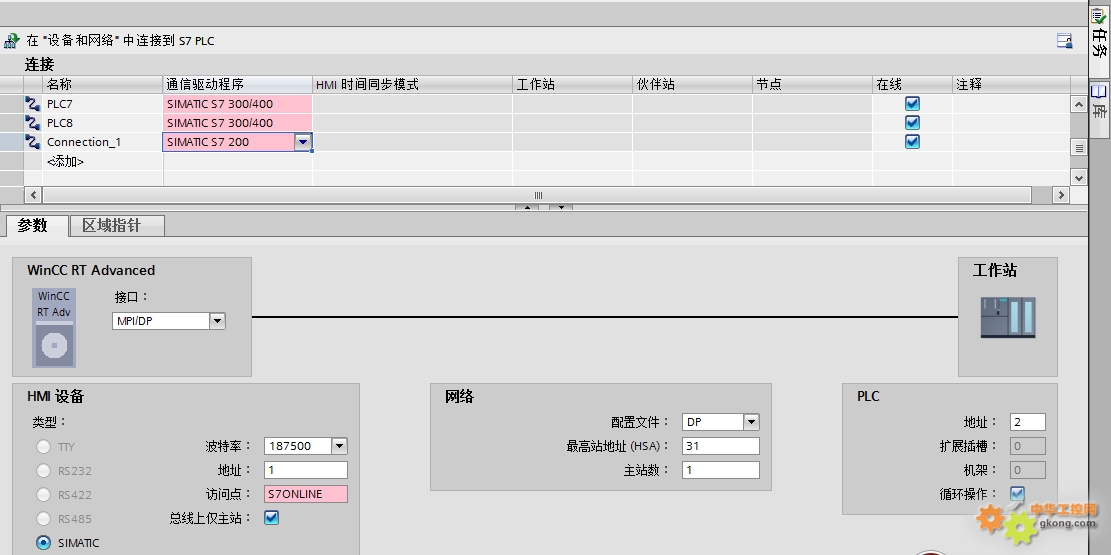This screenshot has width=1111, height=555.
Task: Select the RS422 radio button
Action: point(44,495)
